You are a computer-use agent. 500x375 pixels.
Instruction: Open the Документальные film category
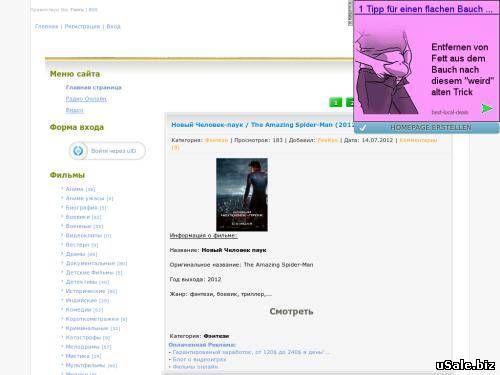tap(90, 263)
